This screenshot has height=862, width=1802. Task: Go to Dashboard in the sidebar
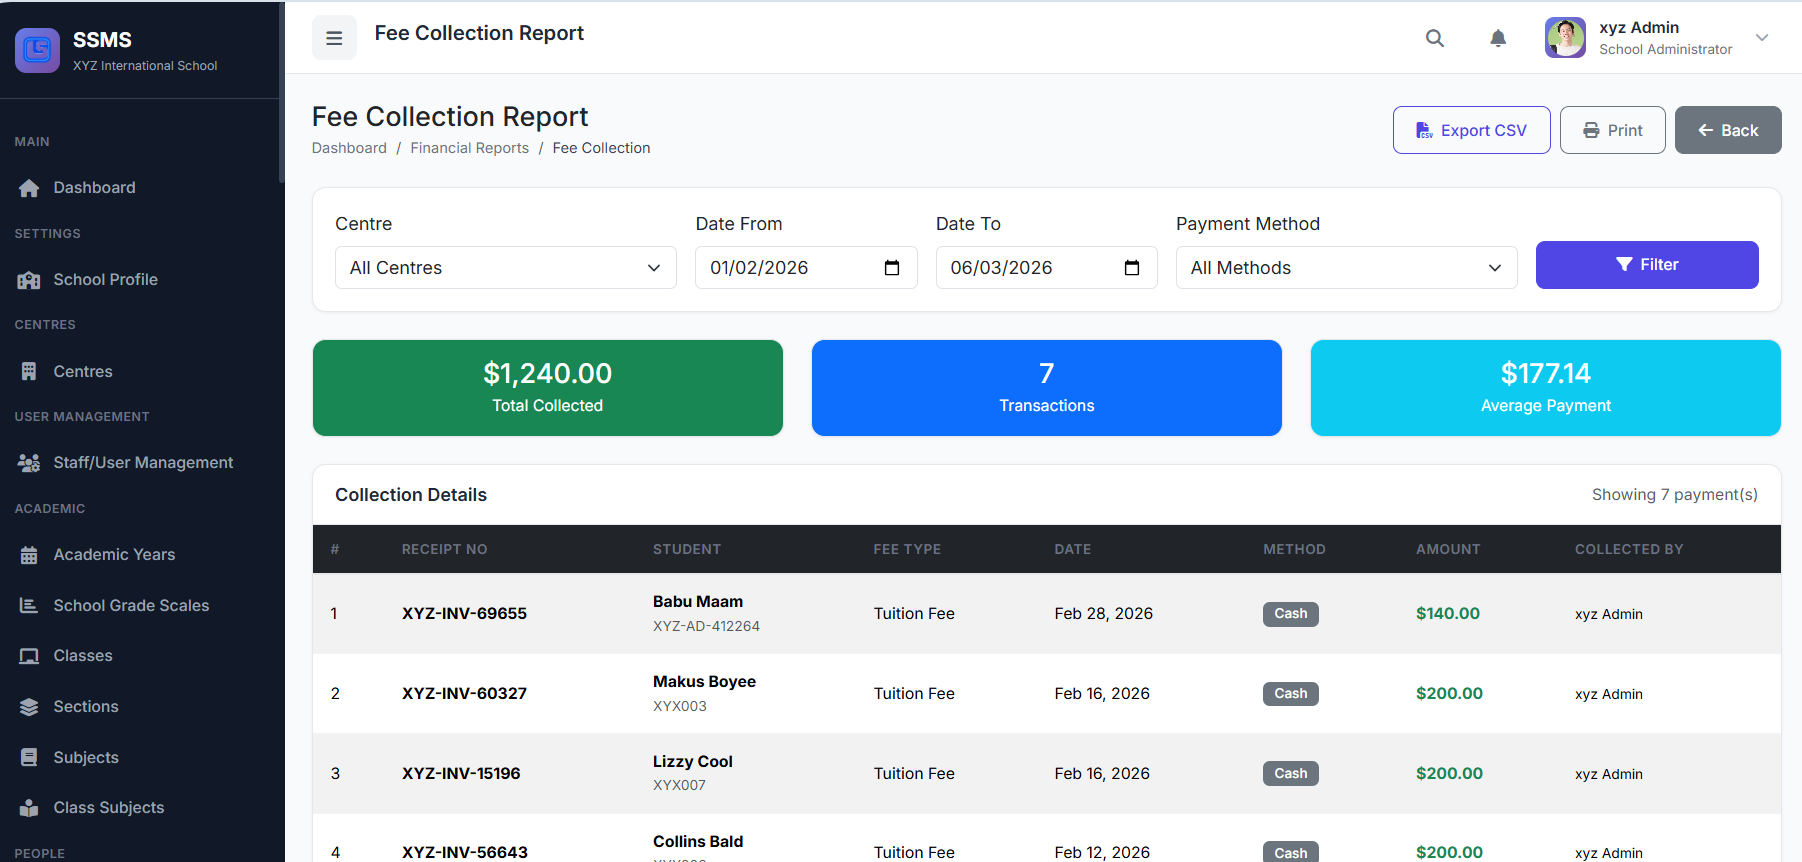coord(94,188)
